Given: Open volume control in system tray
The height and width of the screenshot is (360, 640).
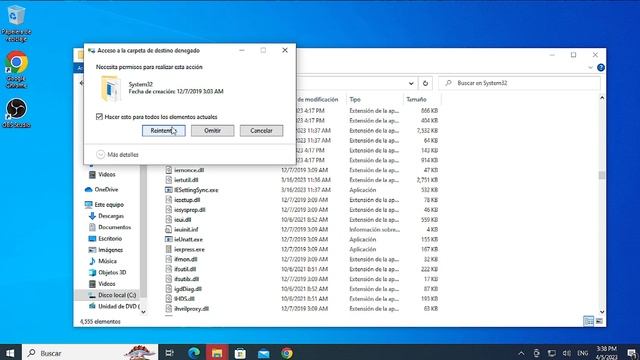Looking at the screenshot, I should [x=567, y=353].
